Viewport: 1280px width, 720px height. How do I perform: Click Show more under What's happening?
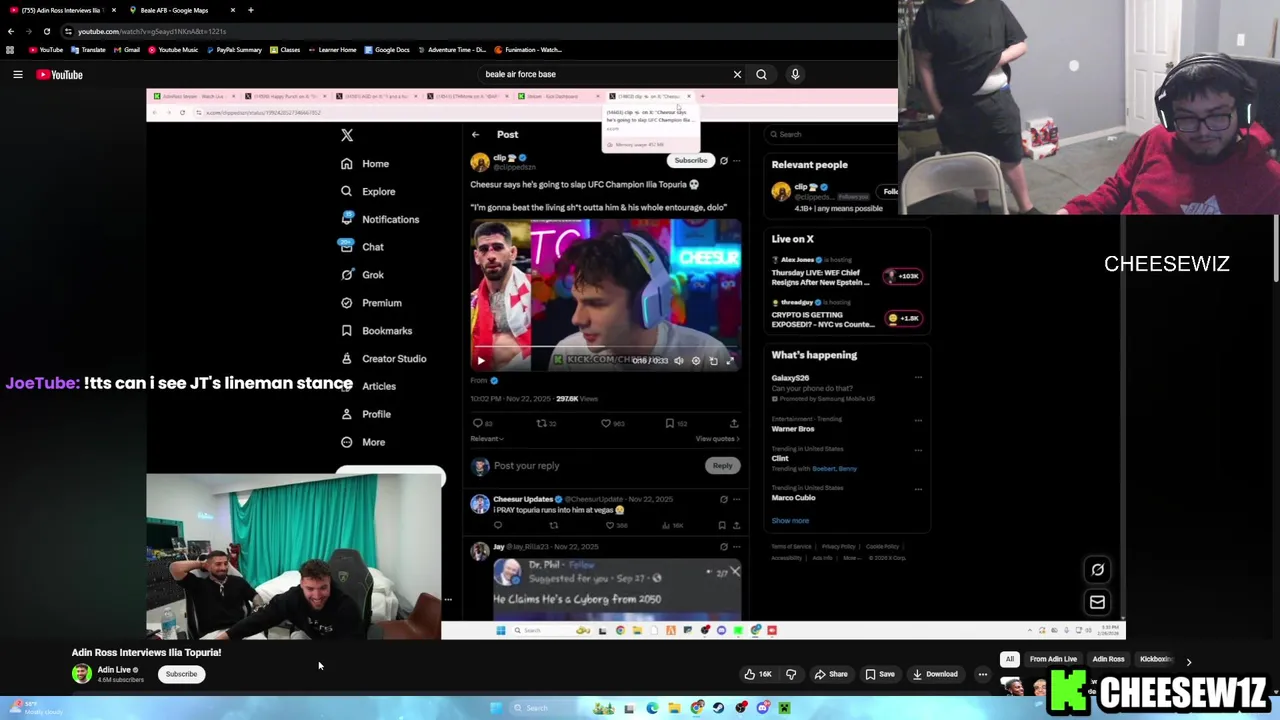coord(790,521)
